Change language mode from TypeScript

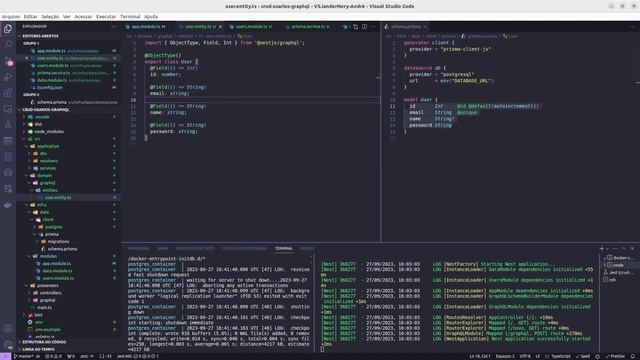561,356
